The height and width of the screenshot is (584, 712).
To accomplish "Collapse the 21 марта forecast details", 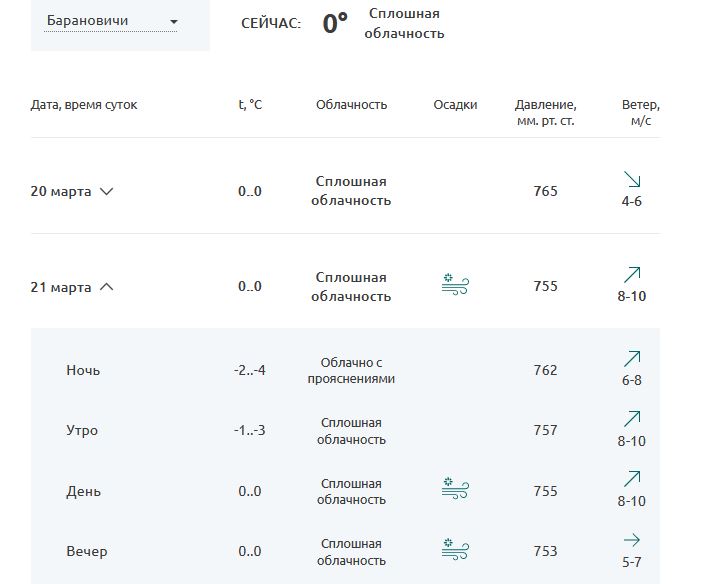I will coord(106,287).
